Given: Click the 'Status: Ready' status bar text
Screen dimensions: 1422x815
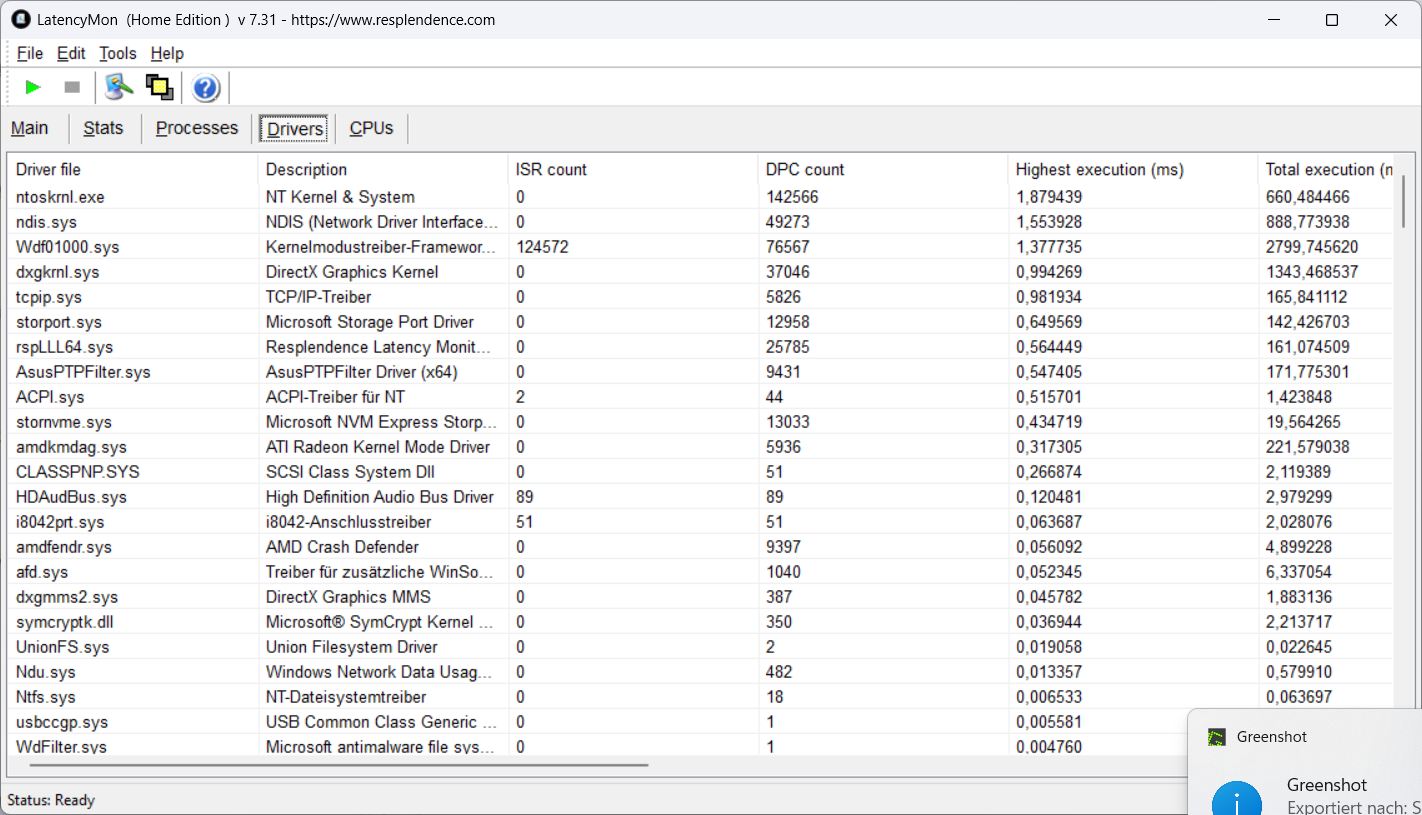Looking at the screenshot, I should click(x=51, y=800).
